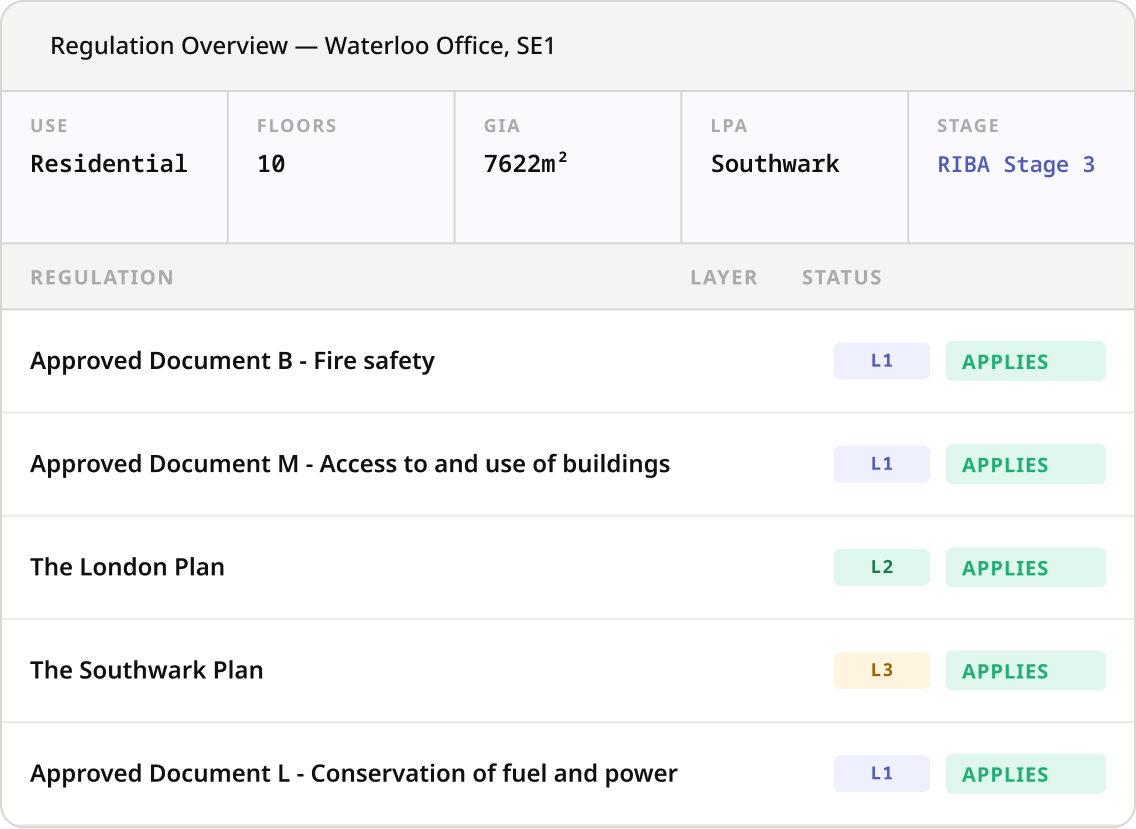Click the floors value '10'
Screen dimensions: 1136x829
click(271, 164)
